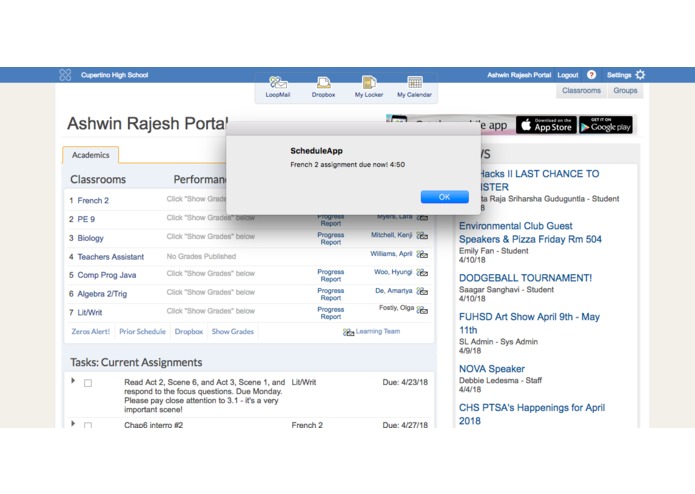Image resolution: width=695 pixels, height=494 pixels.
Task: Open the French 2 classroom
Action: pyautogui.click(x=93, y=200)
